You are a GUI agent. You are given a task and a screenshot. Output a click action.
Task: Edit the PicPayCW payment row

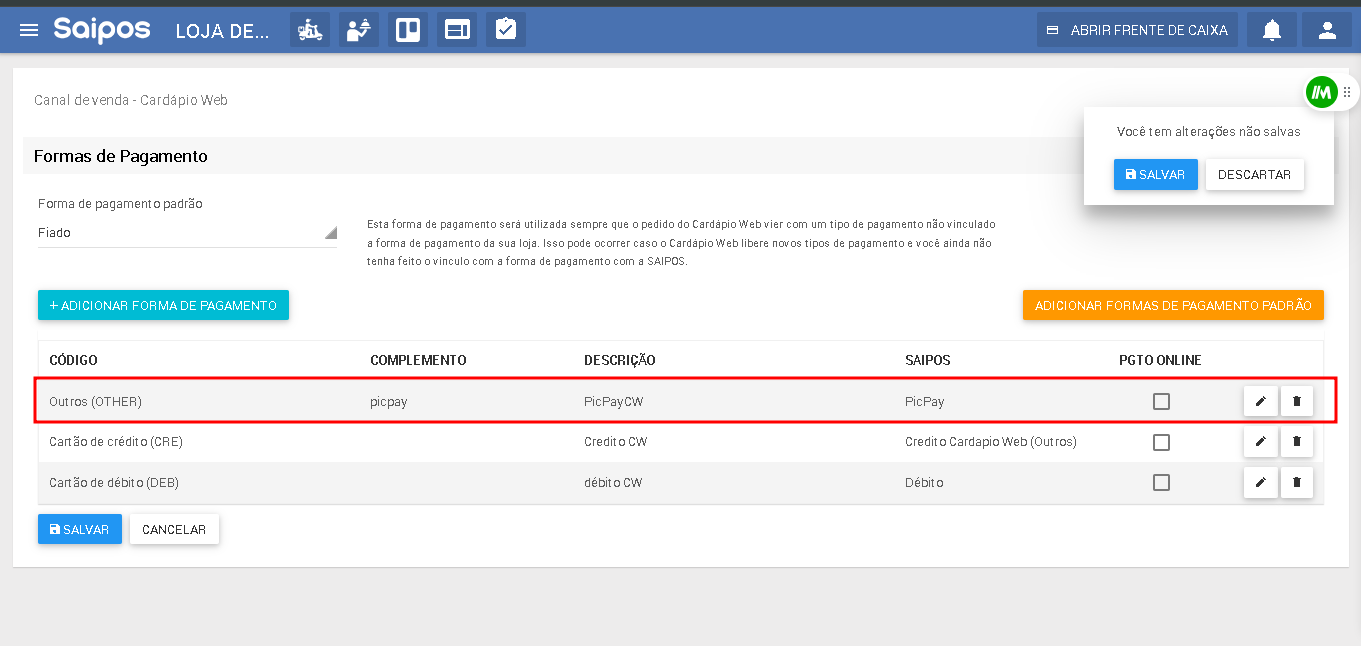tap(1260, 401)
